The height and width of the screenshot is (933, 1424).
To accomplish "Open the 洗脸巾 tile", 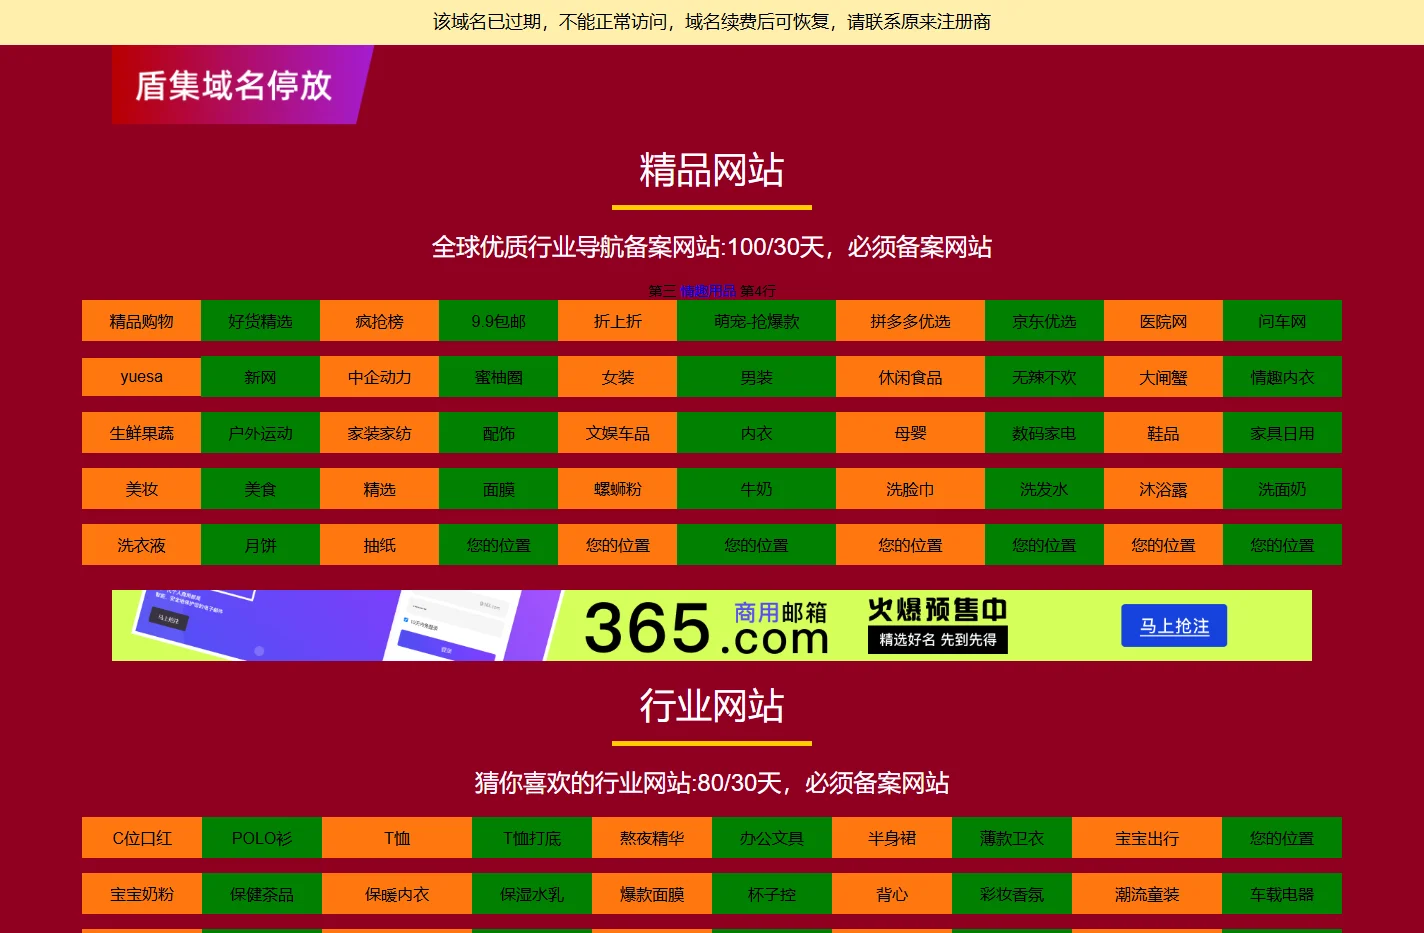I will click(x=910, y=489).
